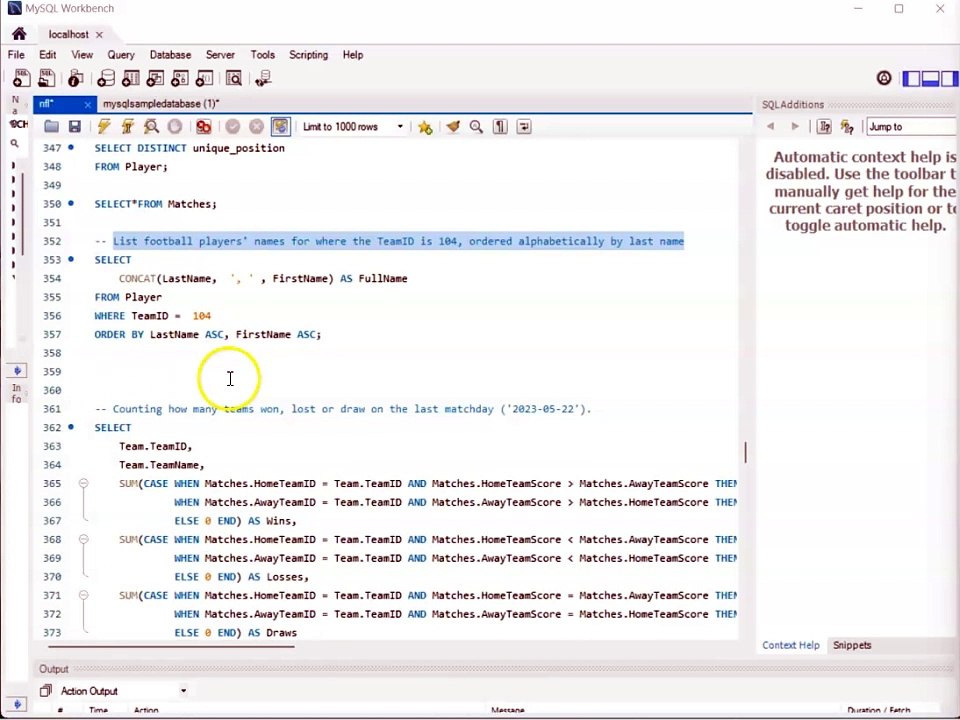Open the object inspector icon
This screenshot has height=720, width=960.
click(75, 78)
